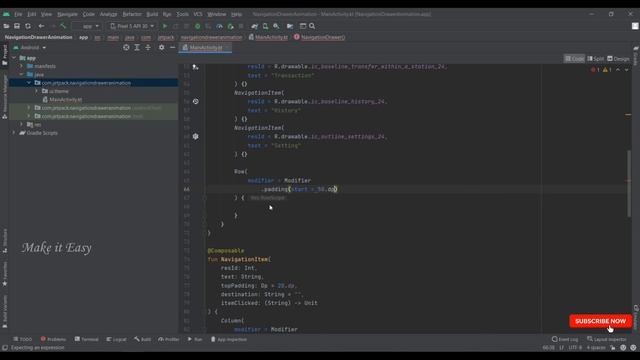Image resolution: width=640 pixels, height=360 pixels.
Task: Hide the project panel with minus icon
Action: (173, 48)
